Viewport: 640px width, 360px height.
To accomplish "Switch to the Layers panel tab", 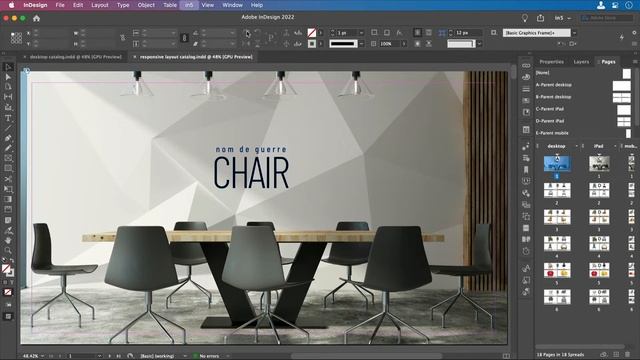I will [581, 62].
